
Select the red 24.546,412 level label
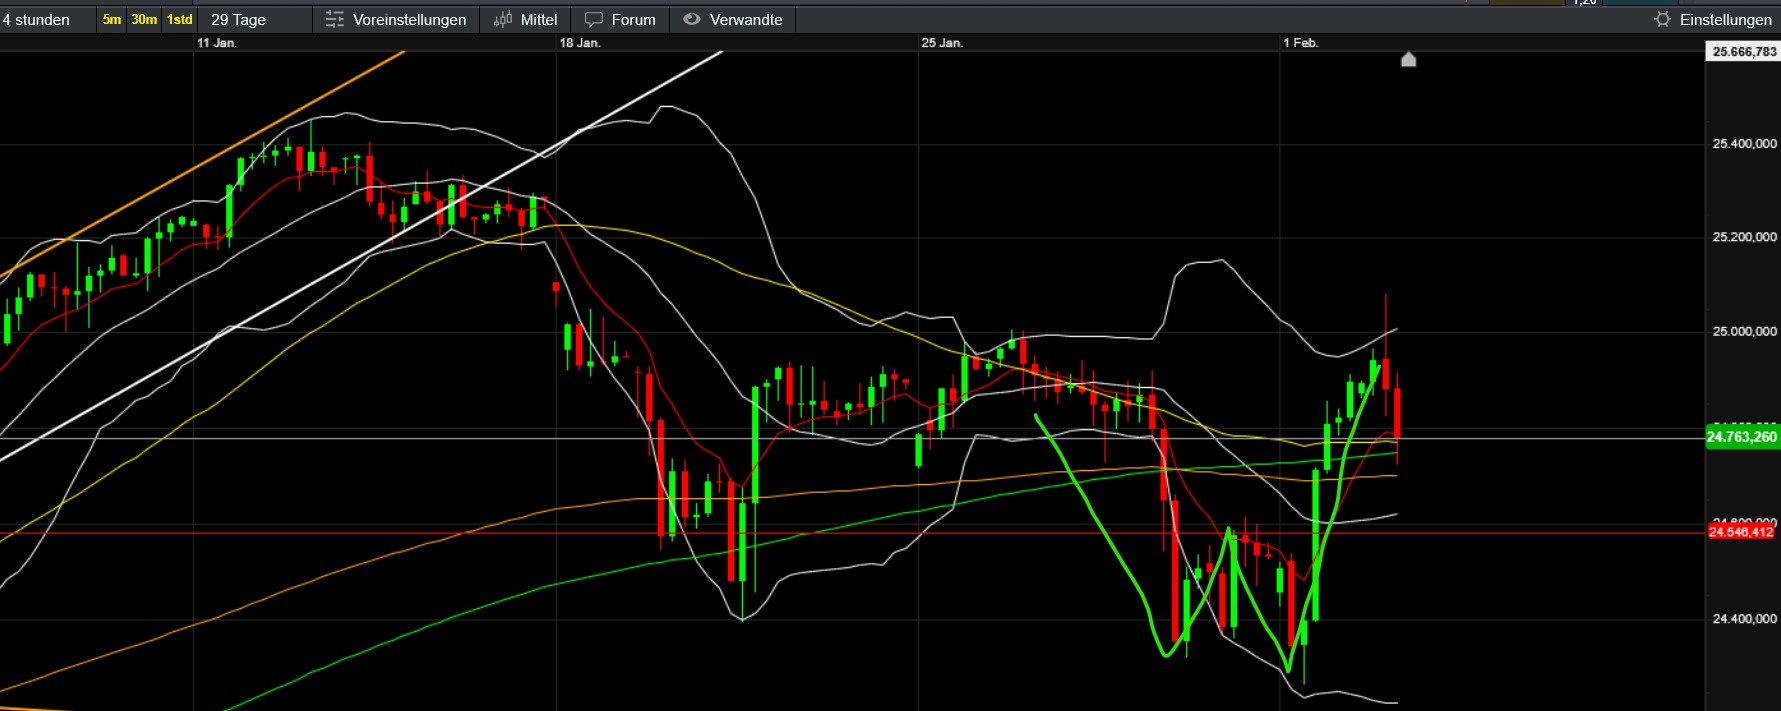[x=1741, y=532]
